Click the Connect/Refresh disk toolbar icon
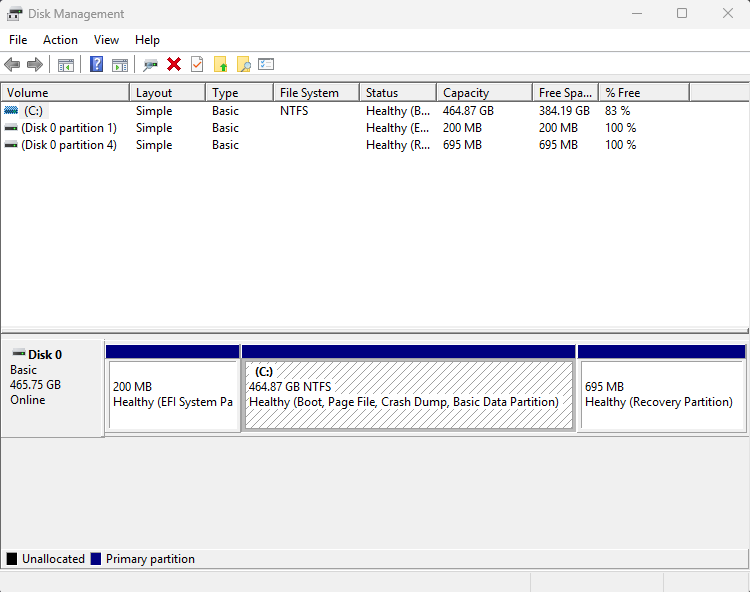Screen dimensions: 750x592 pos(150,65)
